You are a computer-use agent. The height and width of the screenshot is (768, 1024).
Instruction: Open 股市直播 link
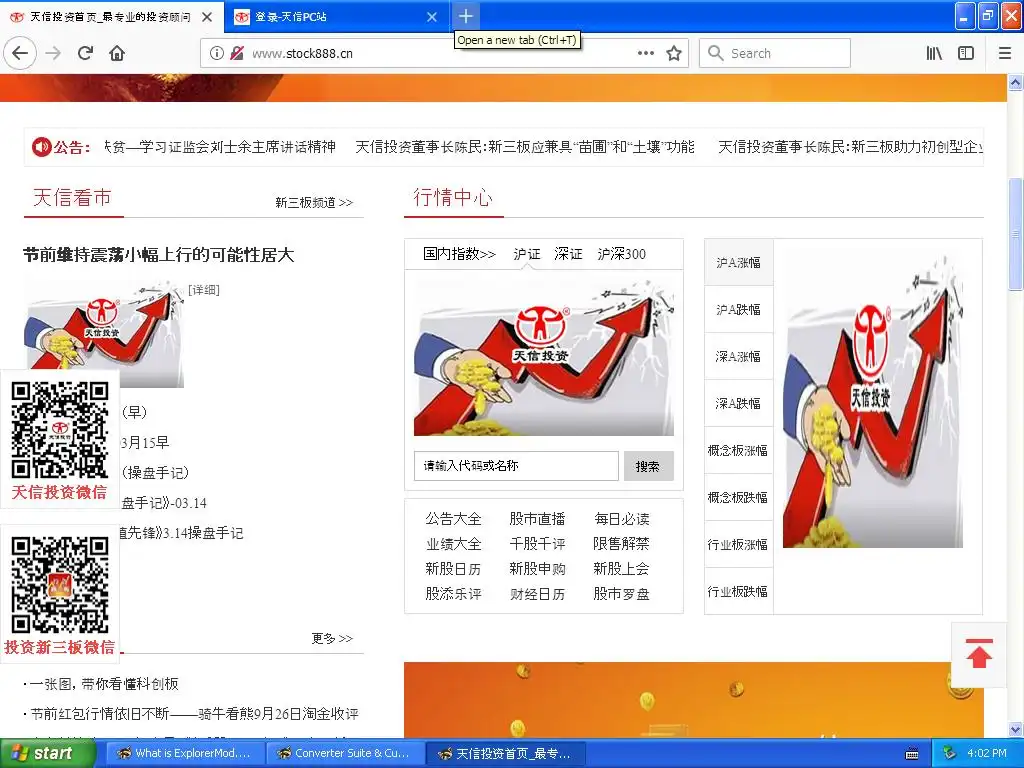[537, 519]
